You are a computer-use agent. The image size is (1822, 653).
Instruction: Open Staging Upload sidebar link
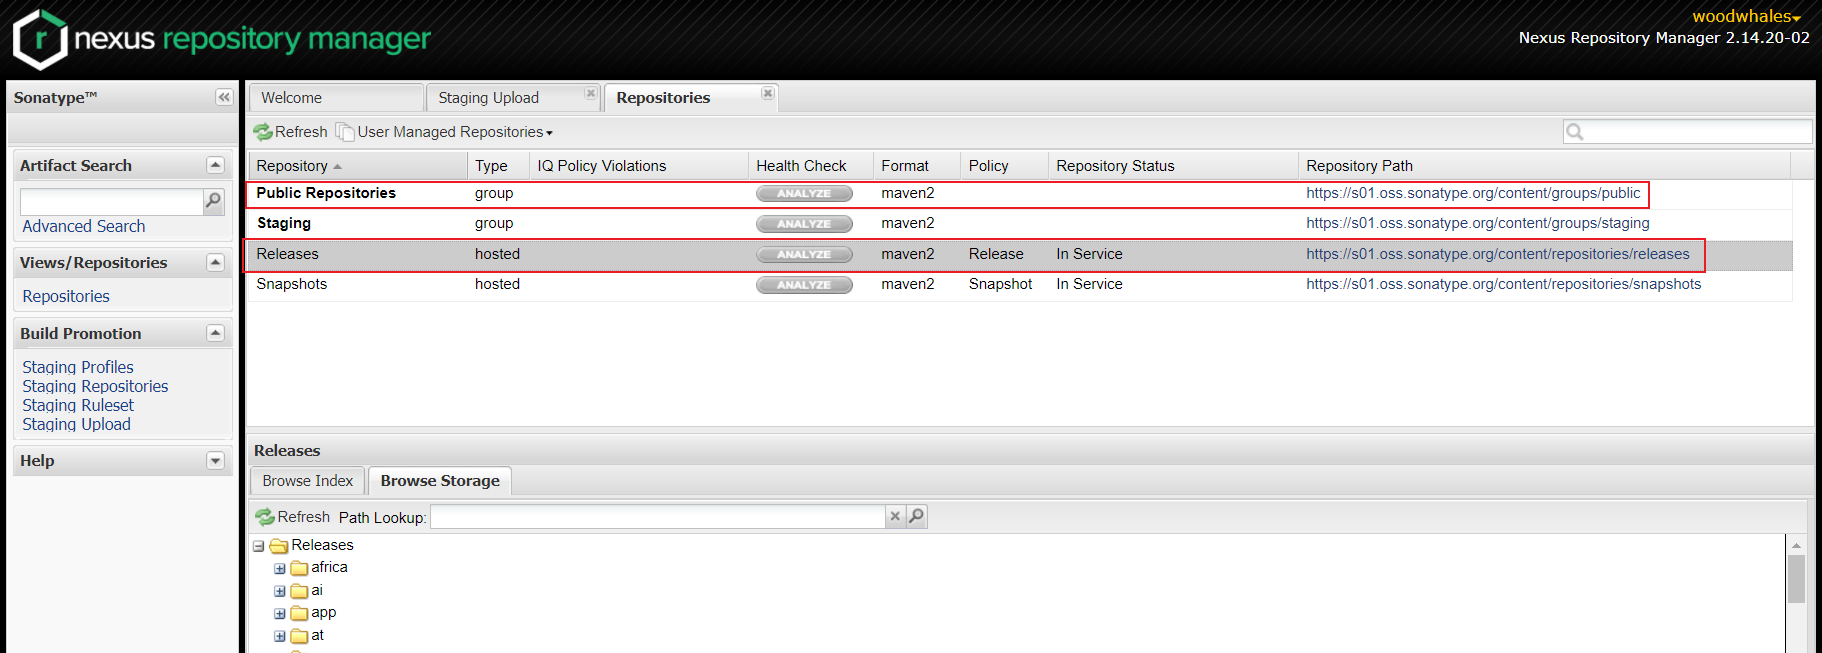coord(77,424)
